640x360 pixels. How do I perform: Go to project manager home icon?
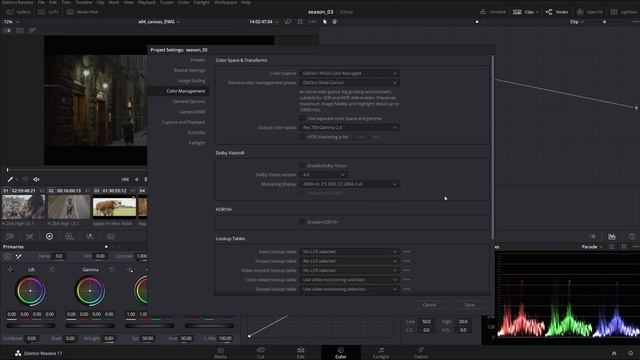(x=614, y=353)
